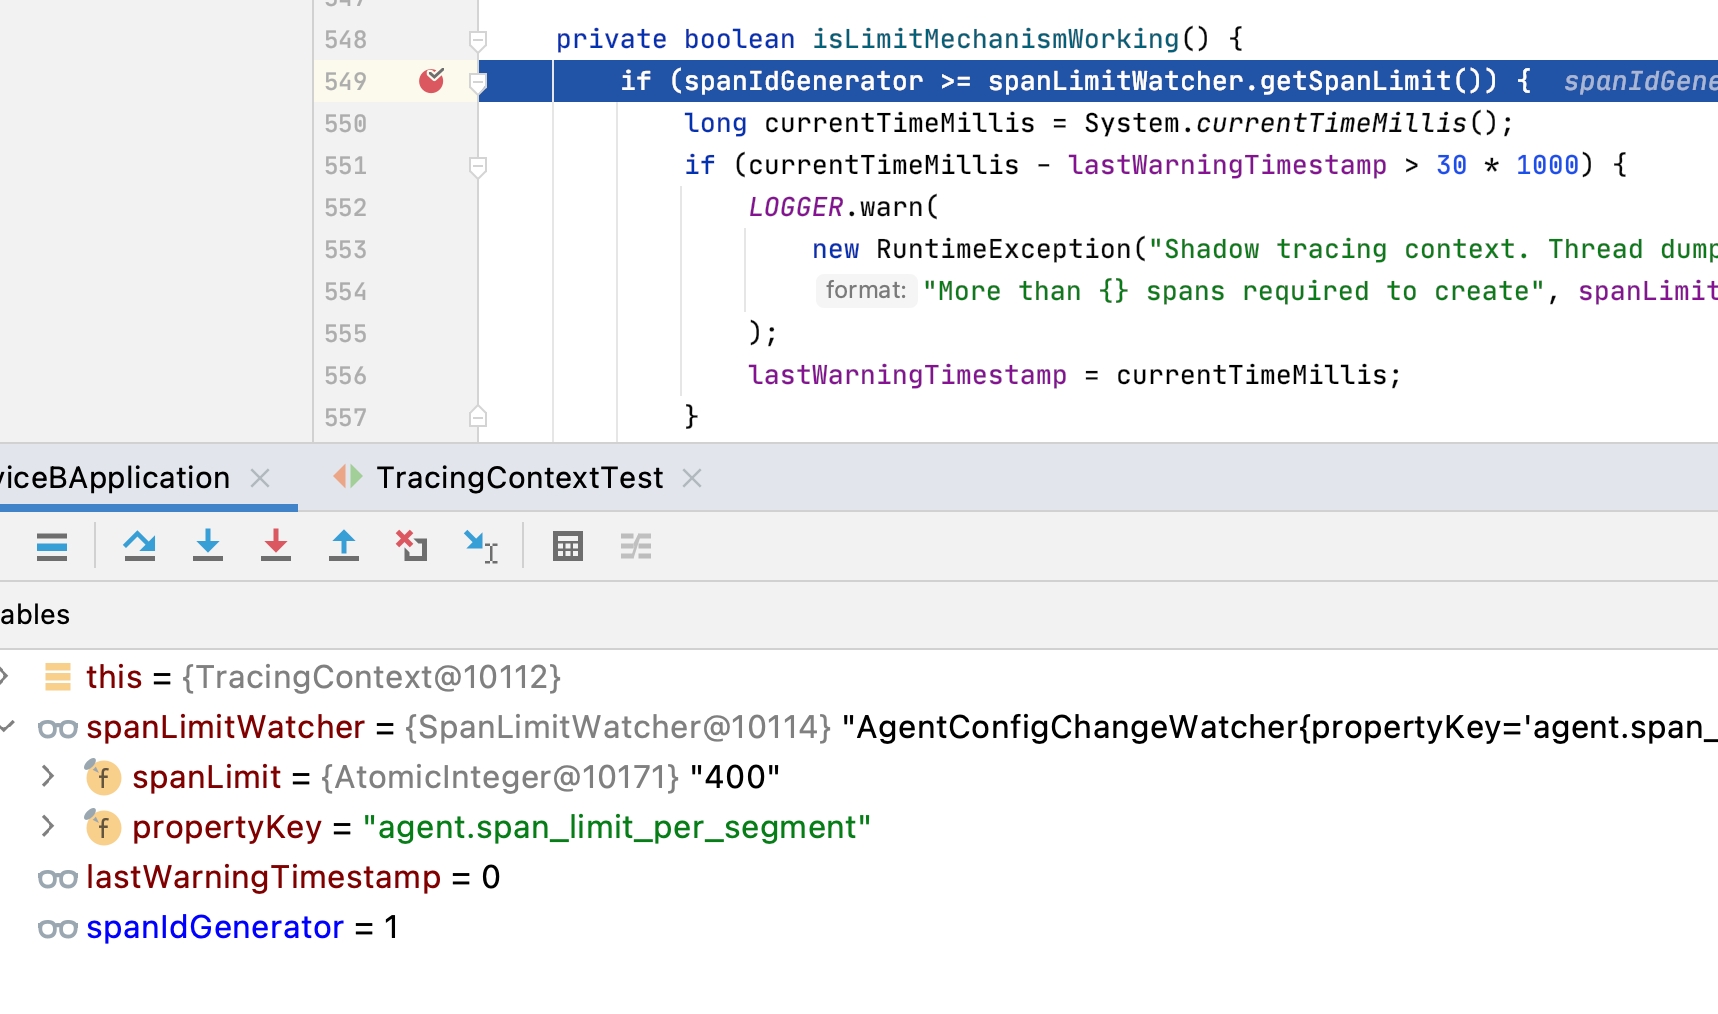Select the lastWarningTimestamp = 0 row
Screen dimensions: 1718x1014
pos(859,877)
